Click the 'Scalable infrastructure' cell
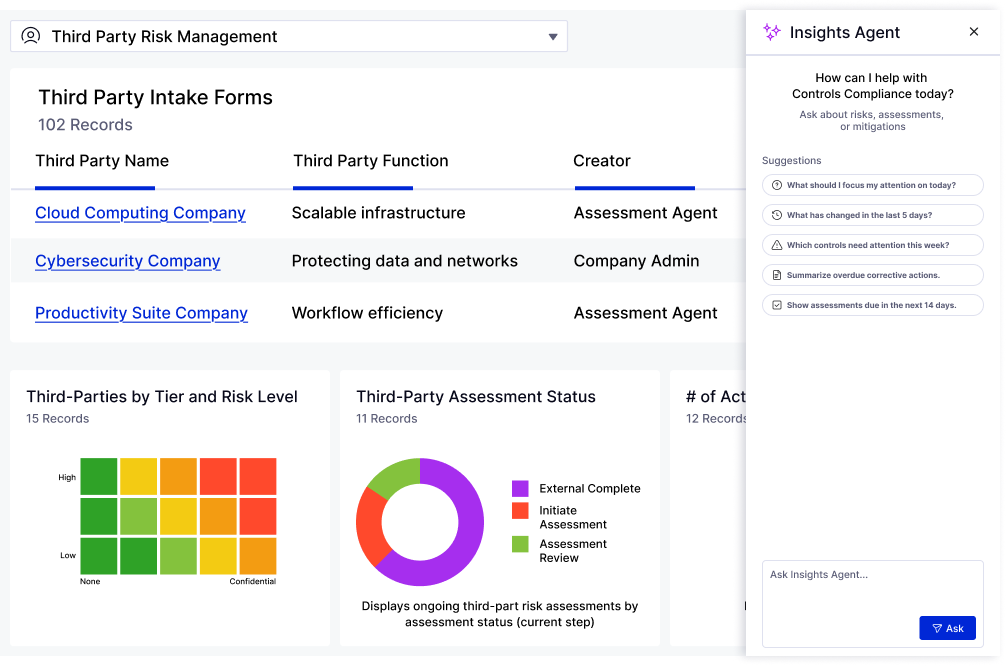Screen dimensions: 1006x666 click(379, 213)
